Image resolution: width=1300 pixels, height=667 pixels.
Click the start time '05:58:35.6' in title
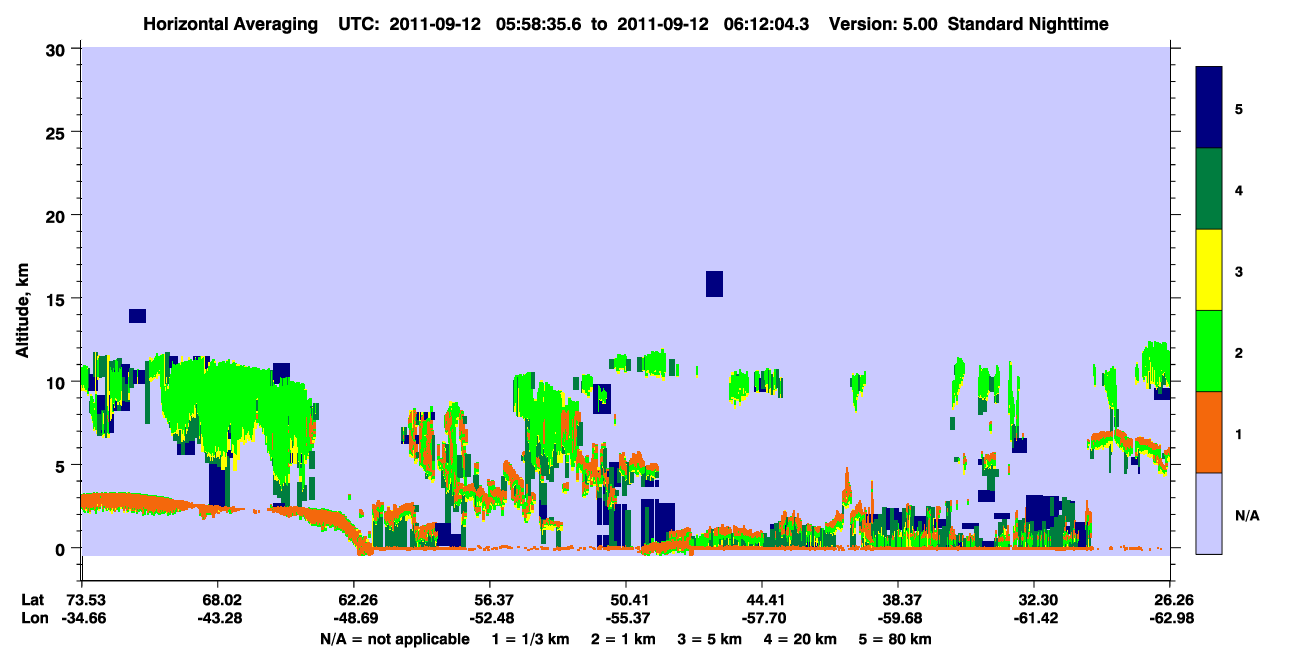(540, 24)
